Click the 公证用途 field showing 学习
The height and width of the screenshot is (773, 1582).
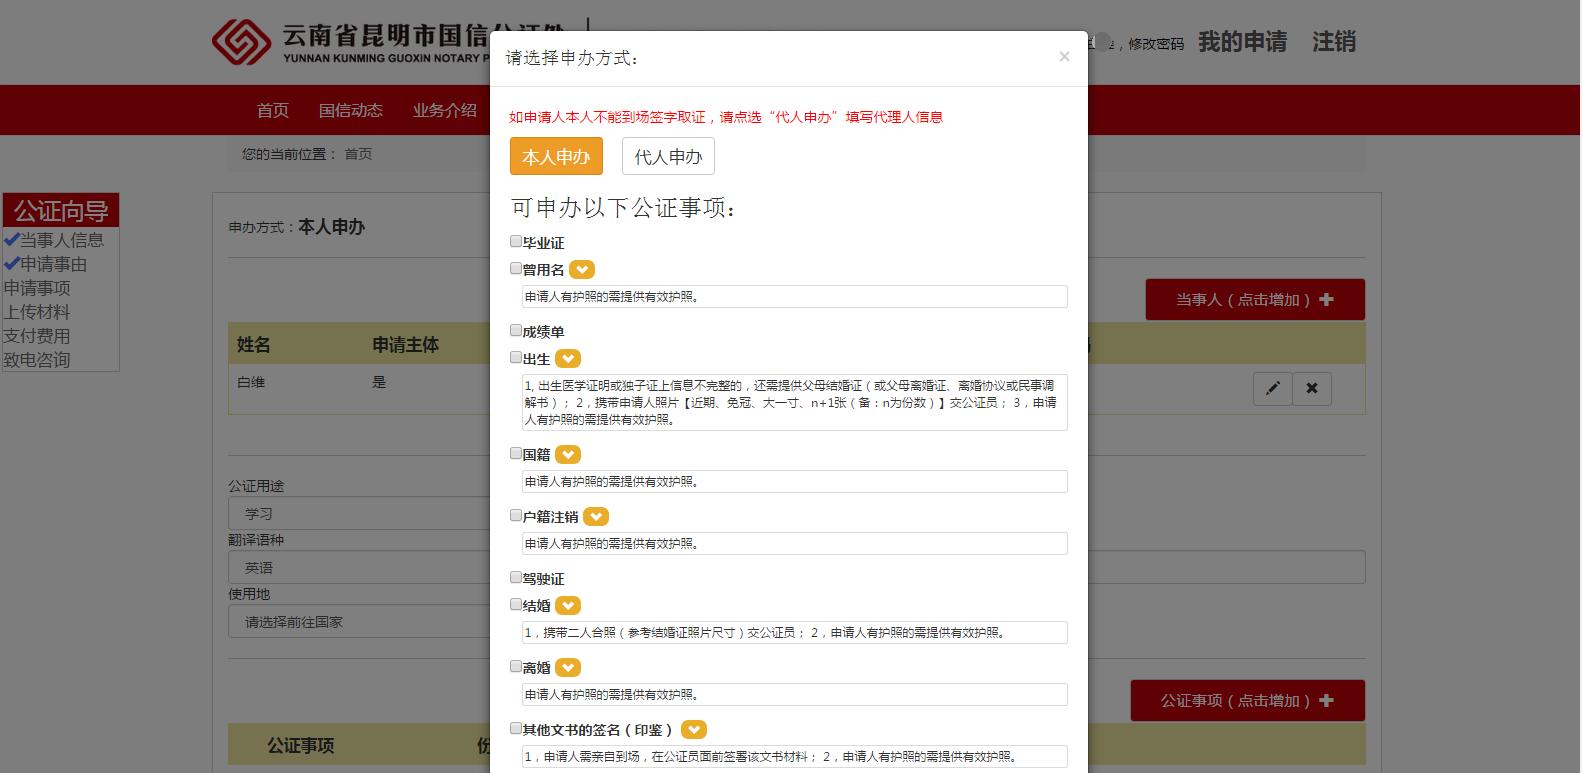(x=360, y=513)
